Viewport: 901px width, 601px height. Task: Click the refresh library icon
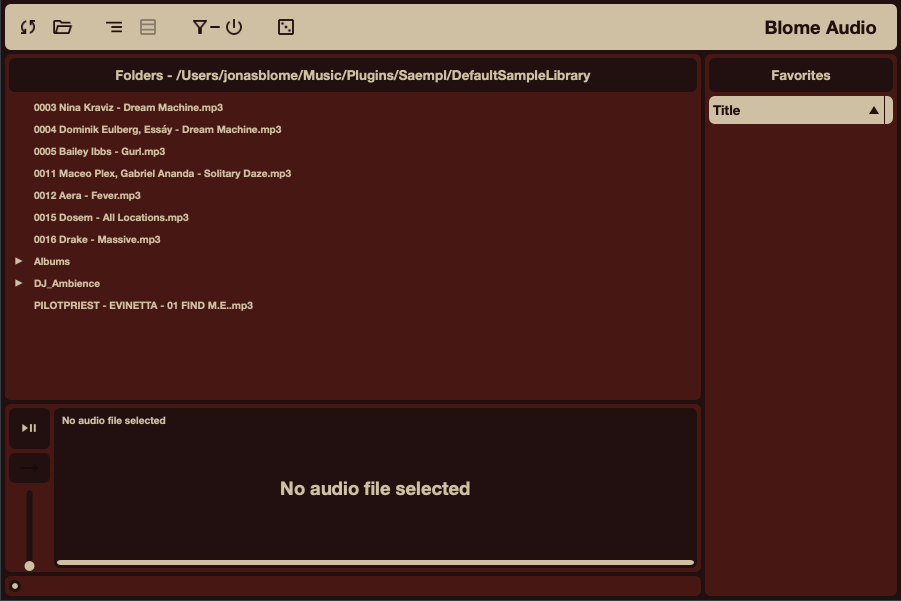(27, 27)
